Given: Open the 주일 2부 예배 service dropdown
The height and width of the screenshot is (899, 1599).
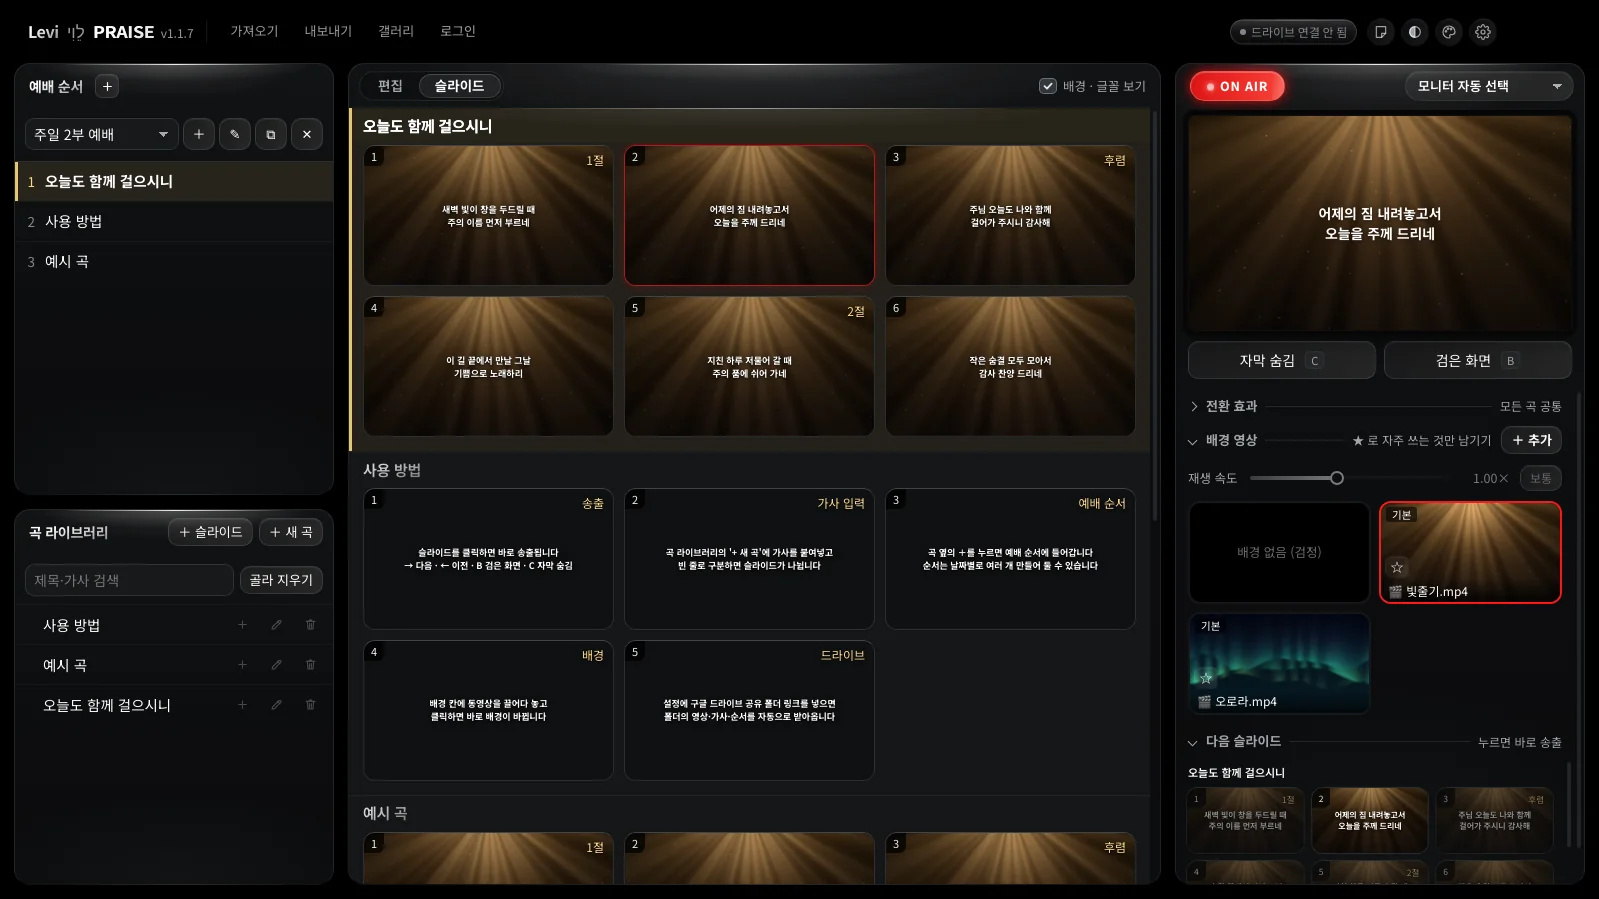Looking at the screenshot, I should click(x=101, y=134).
